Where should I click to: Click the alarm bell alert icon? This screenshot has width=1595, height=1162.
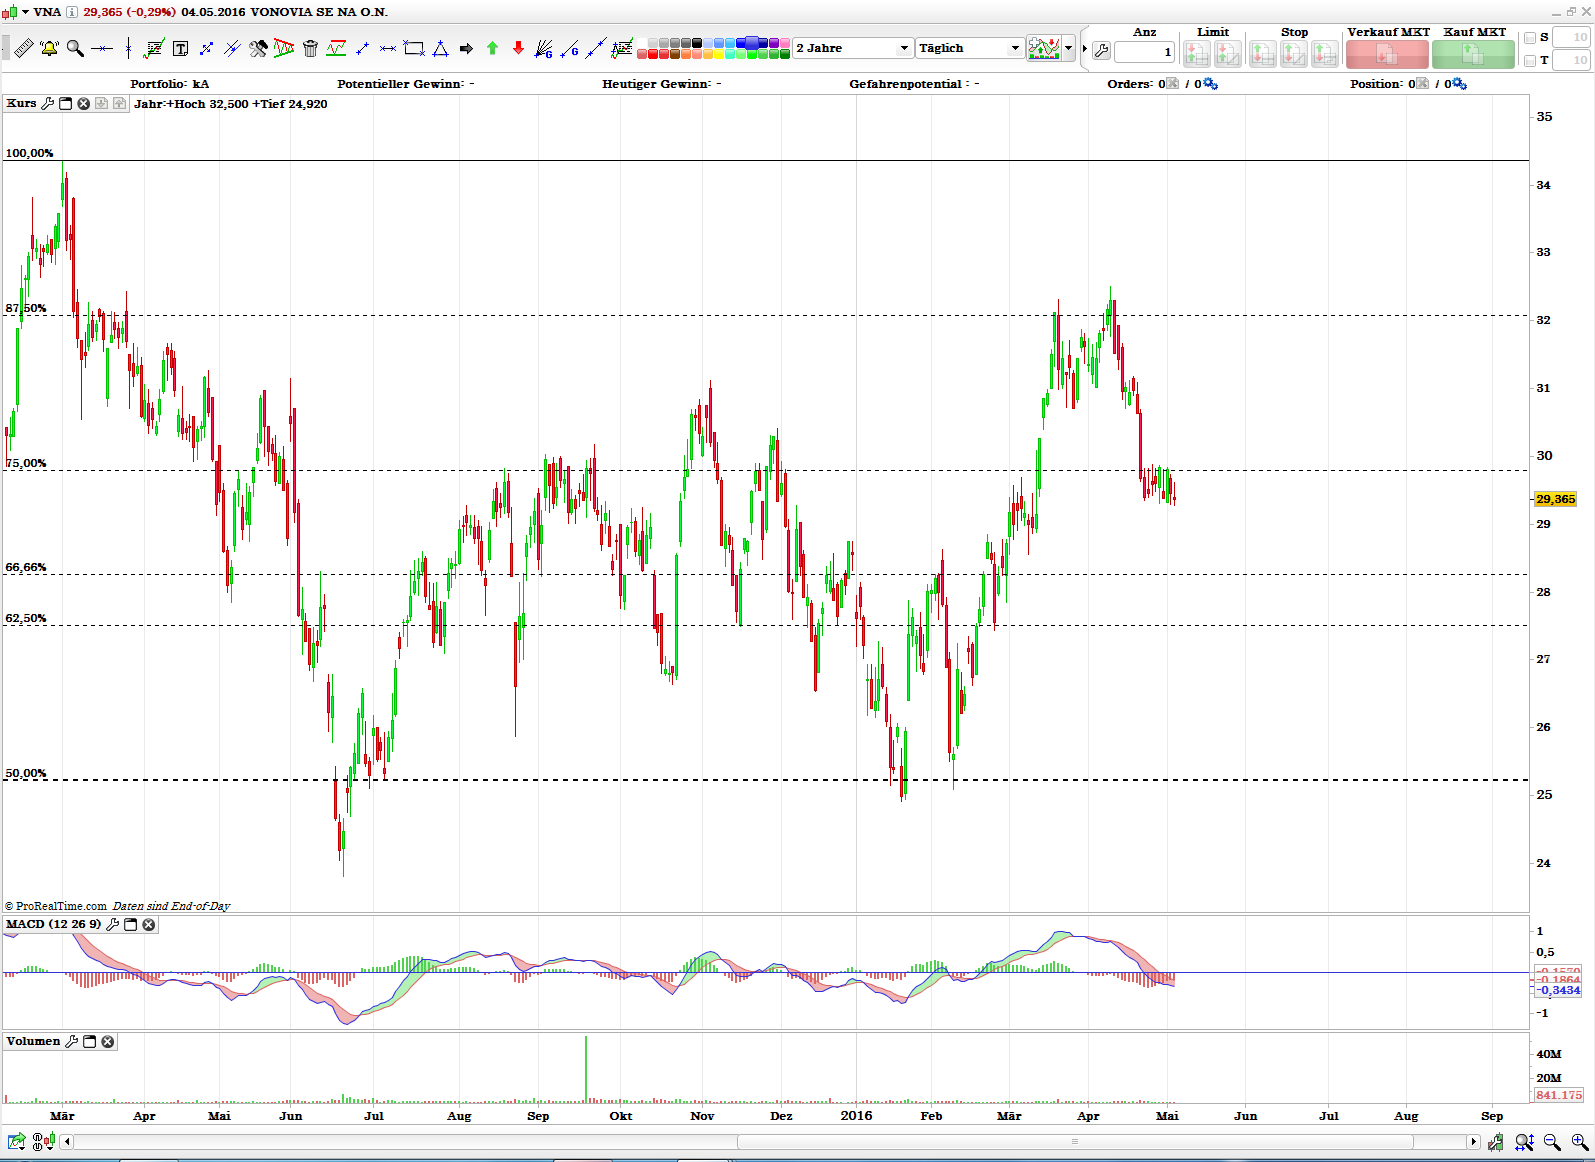(49, 48)
